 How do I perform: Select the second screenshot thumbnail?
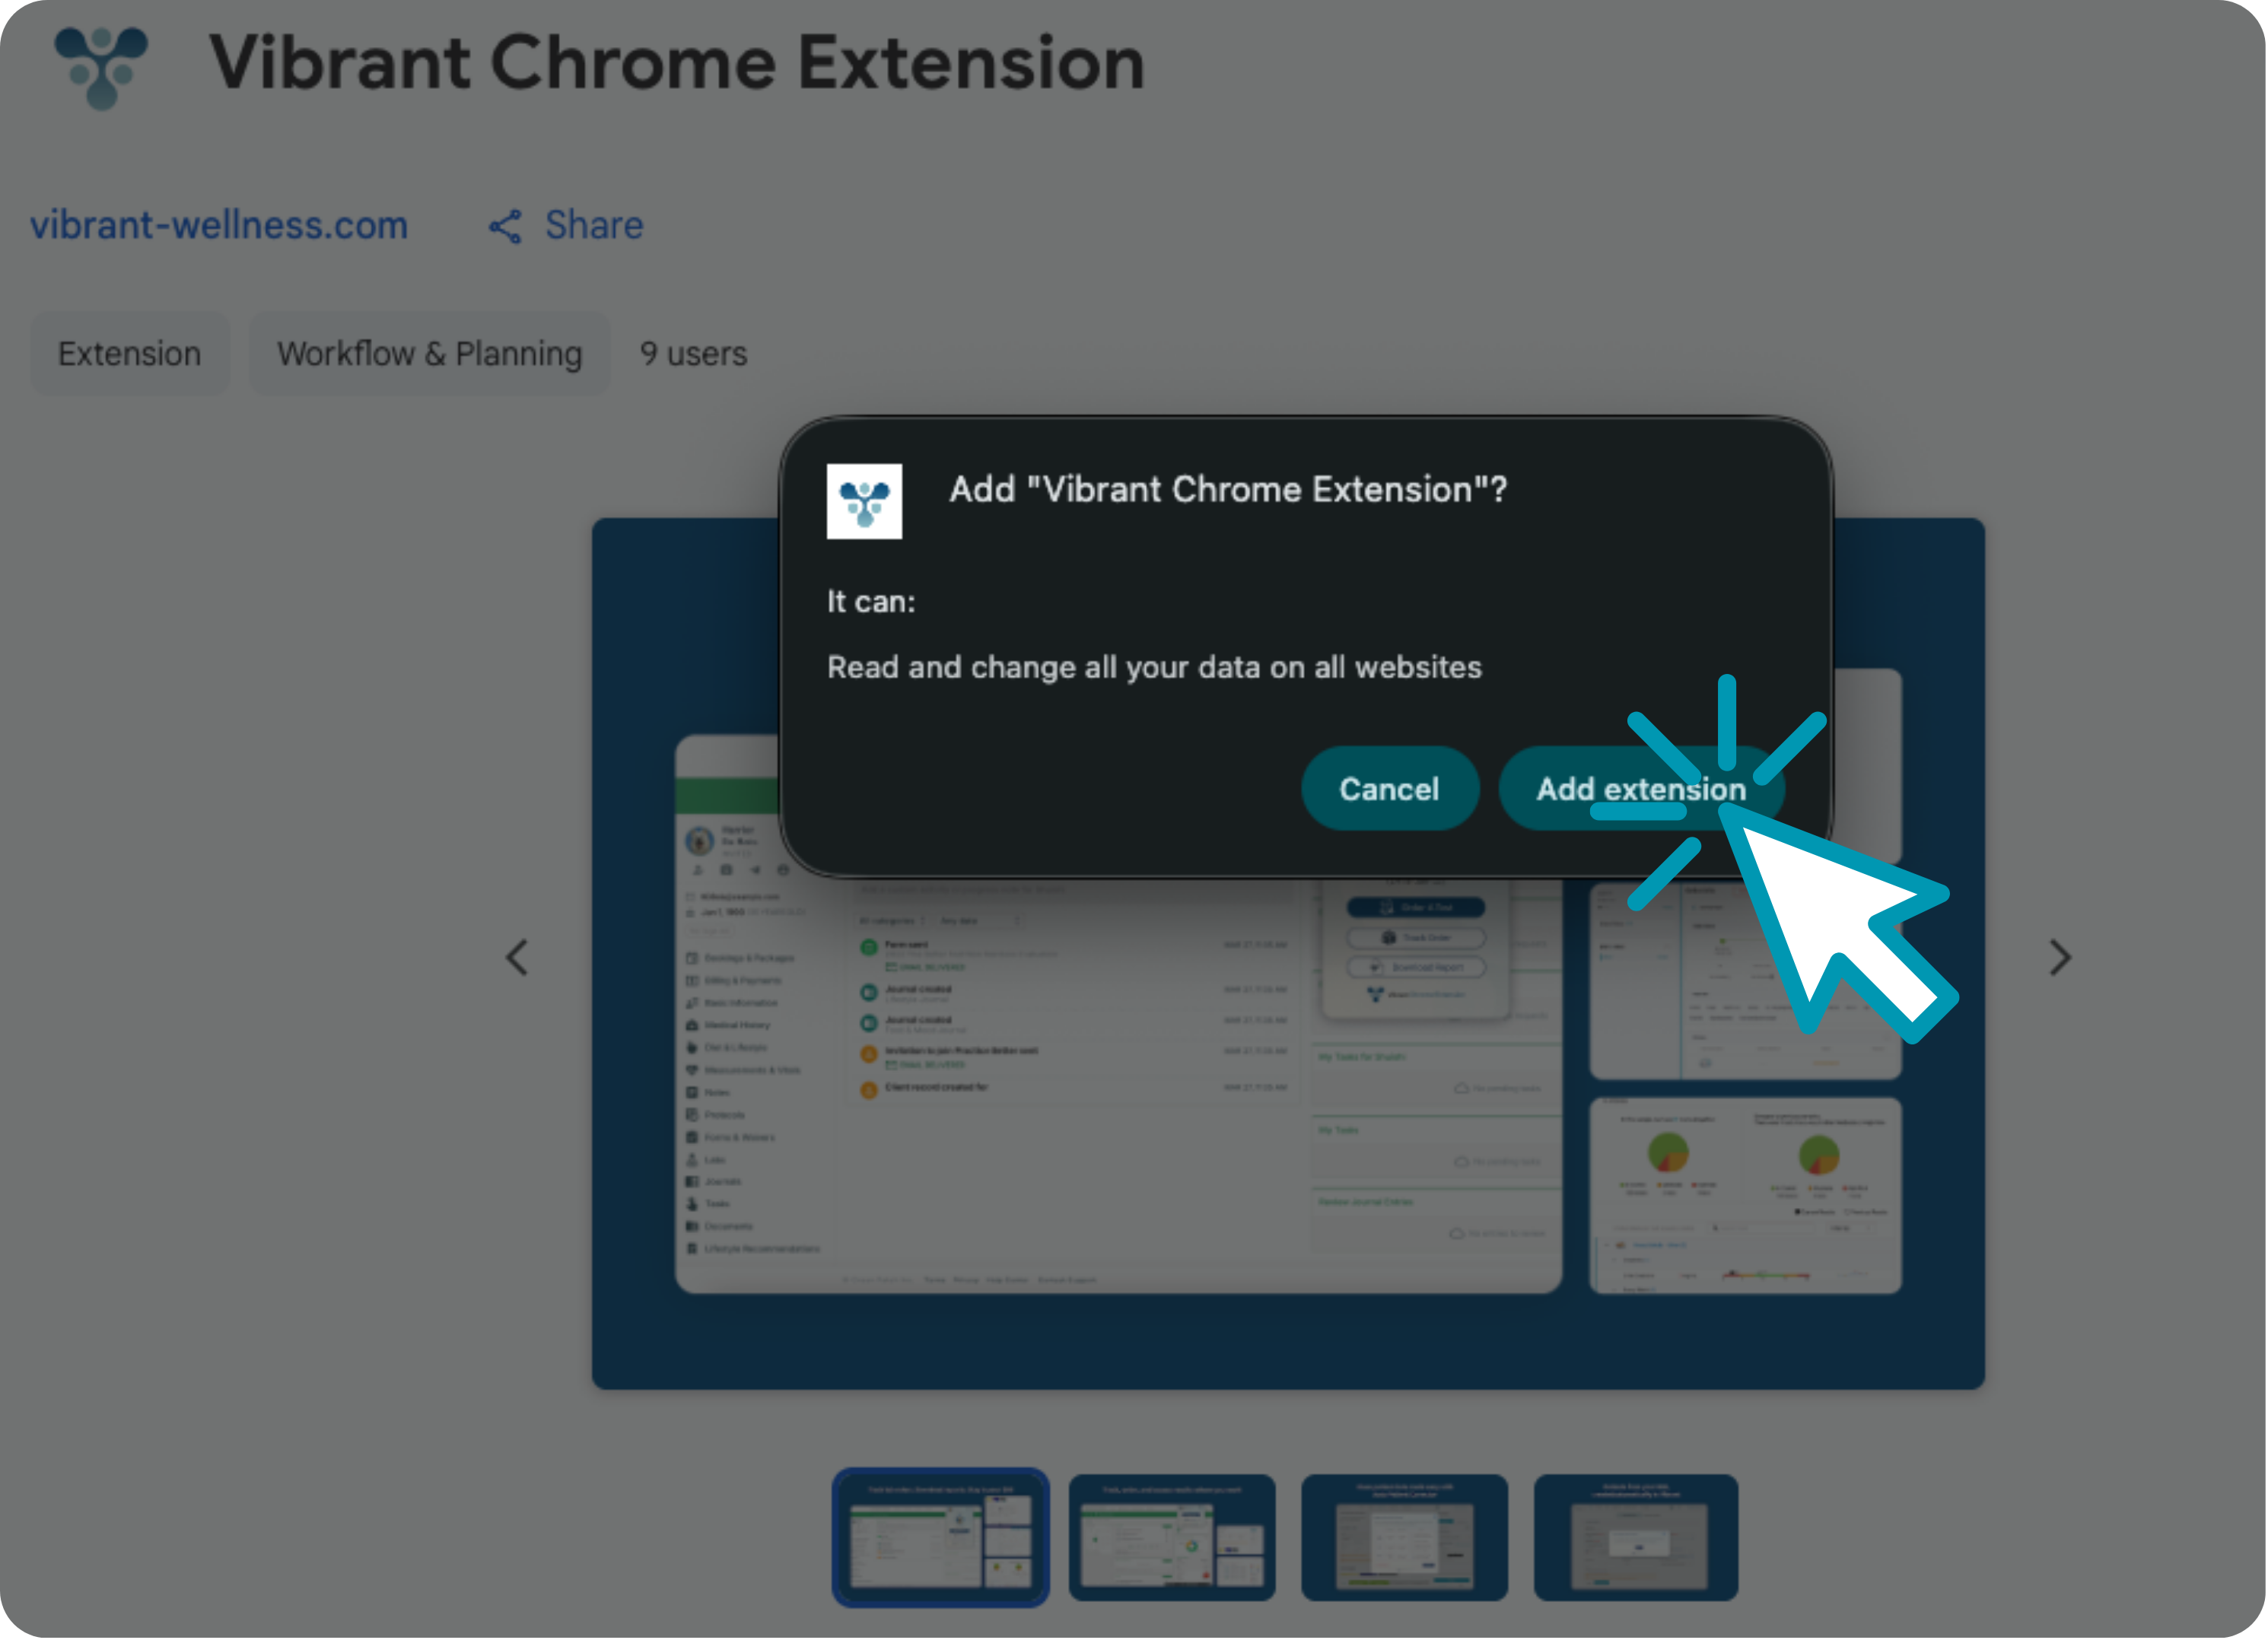(x=1172, y=1538)
